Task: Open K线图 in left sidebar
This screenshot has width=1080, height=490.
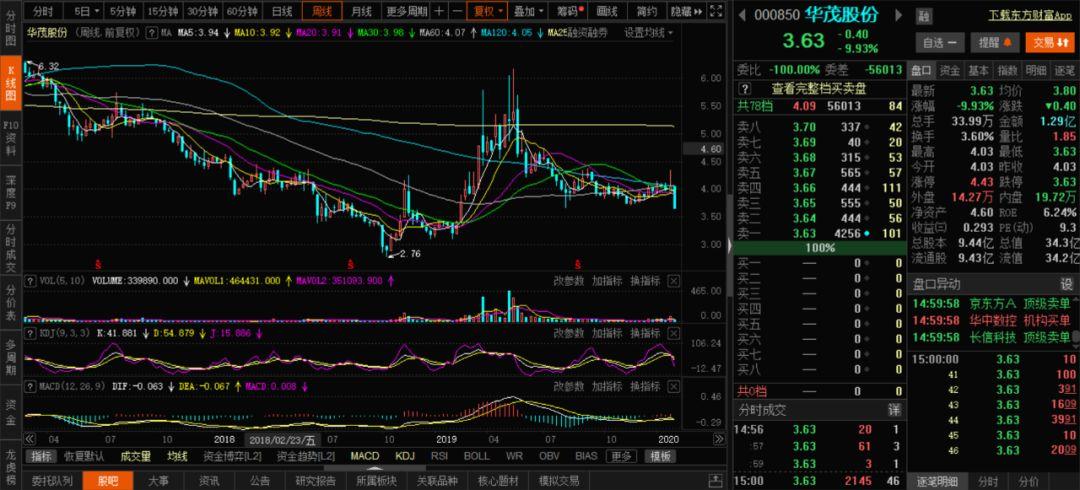Action: [11, 82]
